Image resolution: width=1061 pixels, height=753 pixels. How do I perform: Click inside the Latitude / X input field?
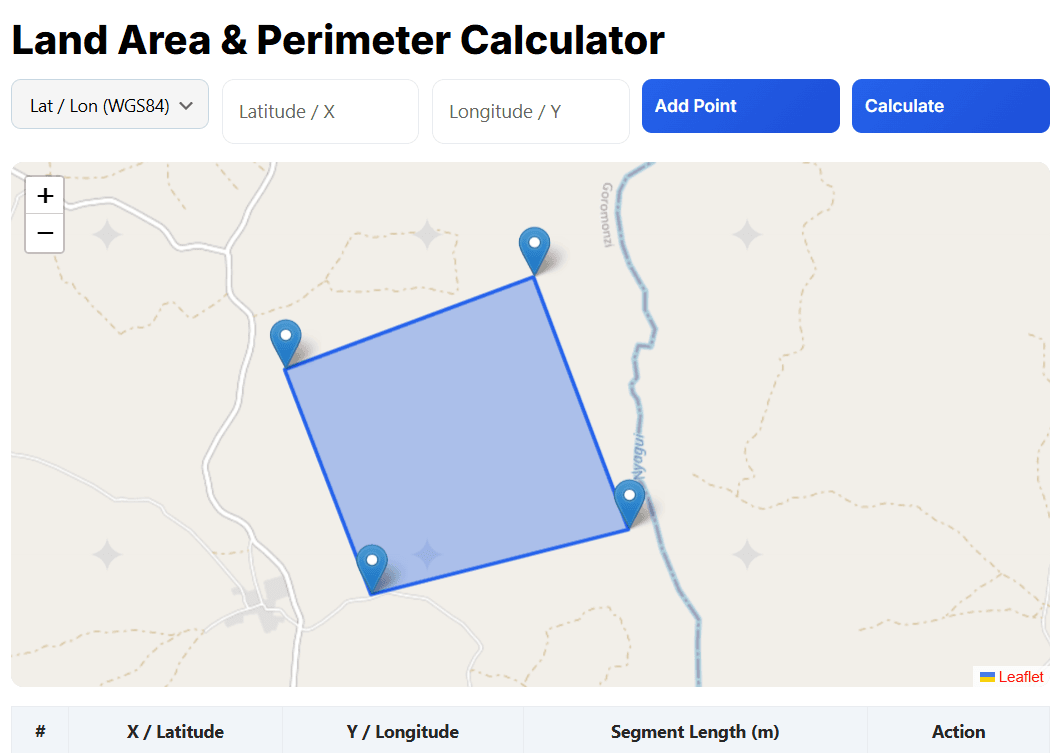[x=320, y=111]
